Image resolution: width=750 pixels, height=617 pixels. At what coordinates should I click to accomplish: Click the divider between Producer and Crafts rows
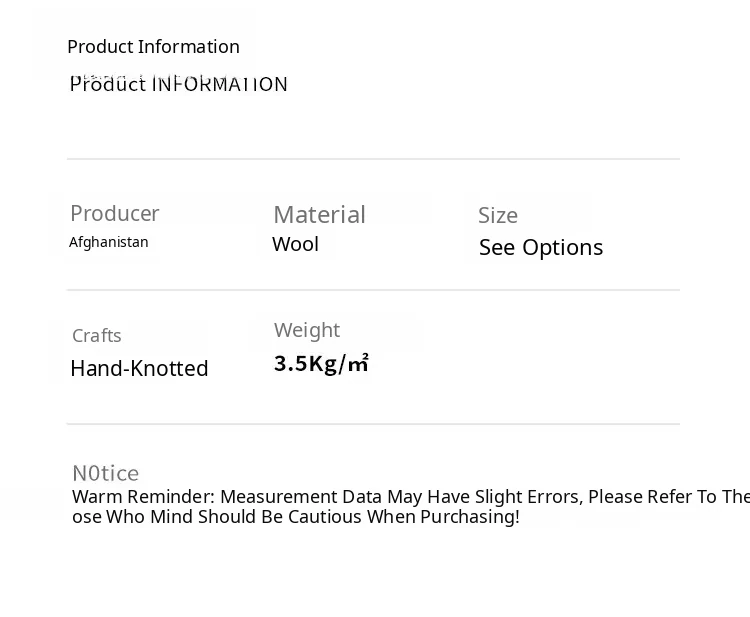[x=373, y=290]
